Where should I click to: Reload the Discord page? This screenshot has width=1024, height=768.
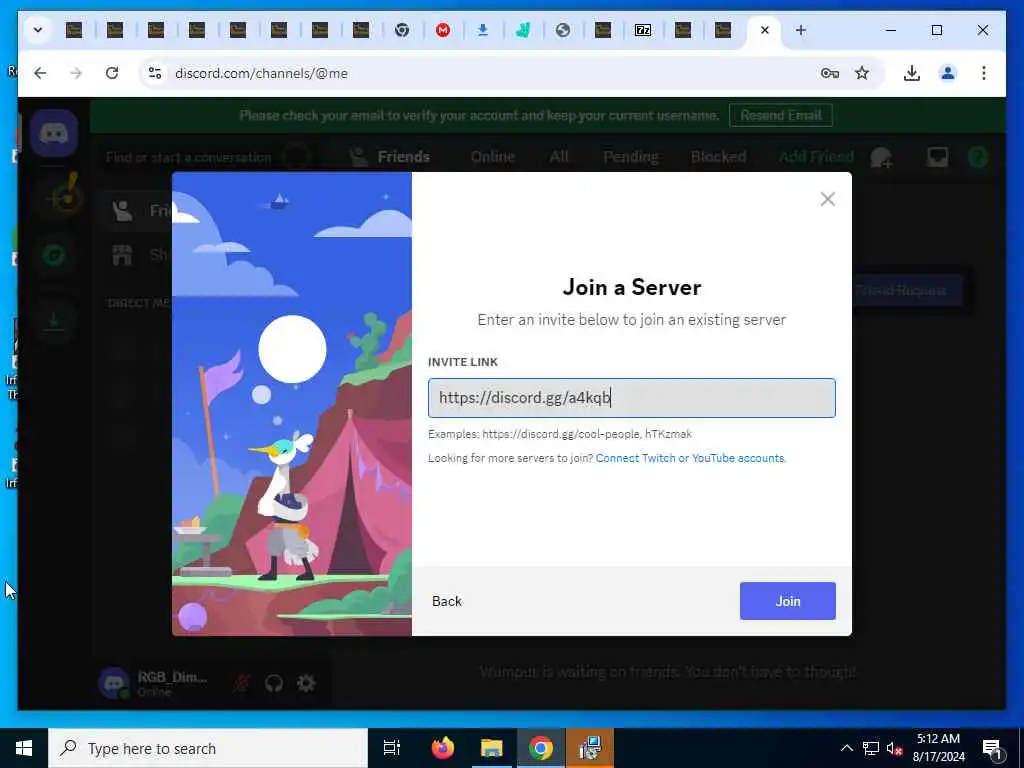[112, 73]
